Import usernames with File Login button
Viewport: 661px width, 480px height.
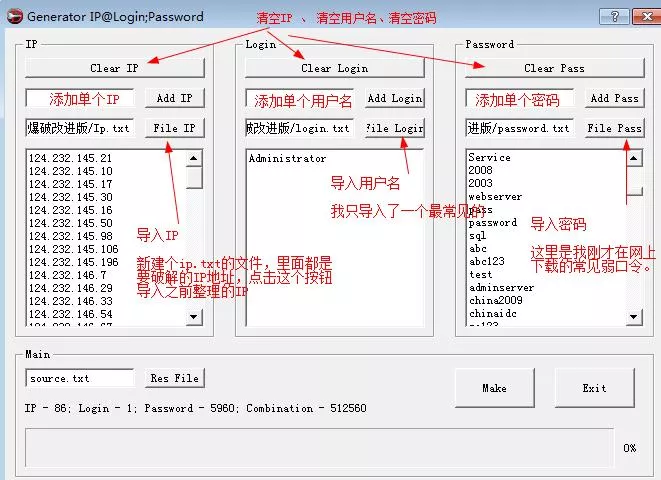[x=395, y=128]
